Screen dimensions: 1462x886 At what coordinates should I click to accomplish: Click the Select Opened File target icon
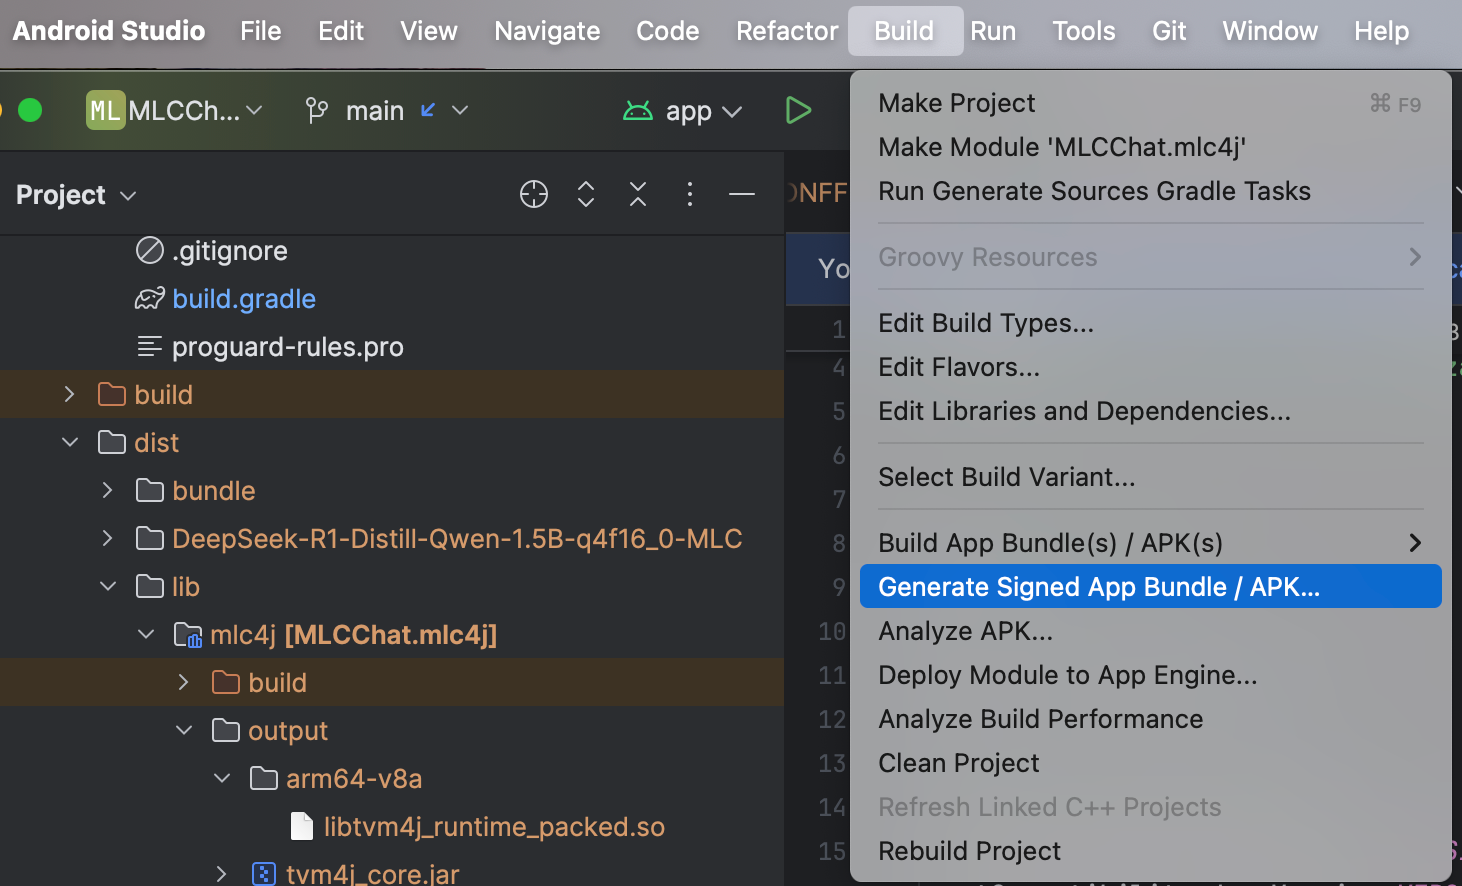(534, 194)
